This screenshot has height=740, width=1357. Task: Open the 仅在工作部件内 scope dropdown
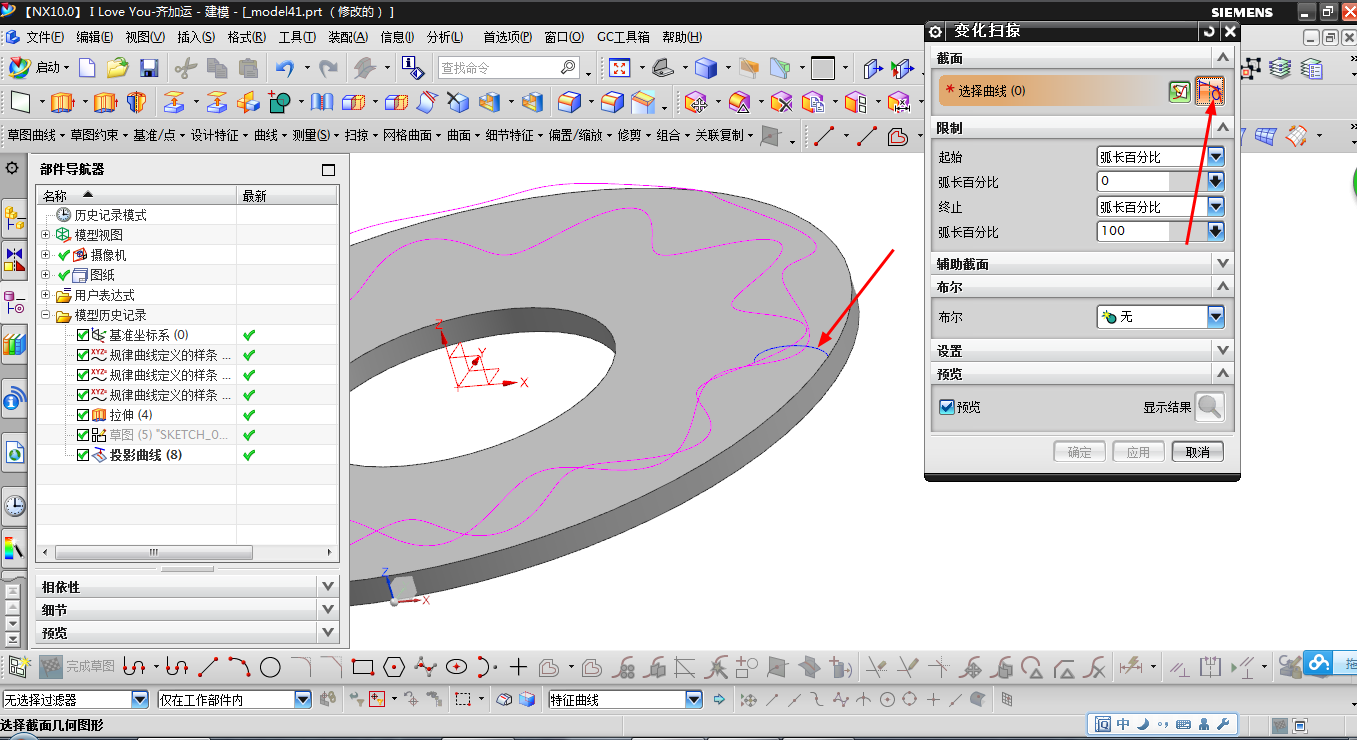[303, 700]
